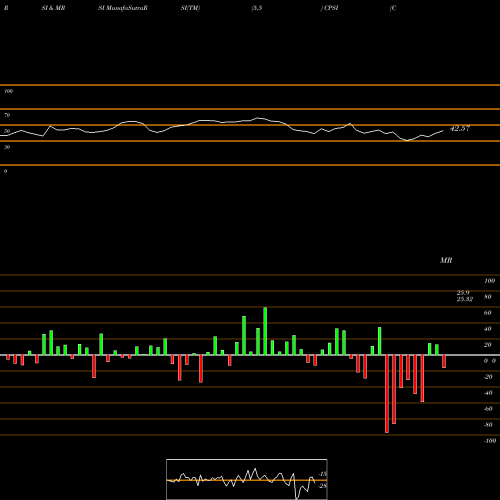The width and height of the screenshot is (500, 500).
Task: Click the 'SI & MR' header text
Action: point(53,8)
